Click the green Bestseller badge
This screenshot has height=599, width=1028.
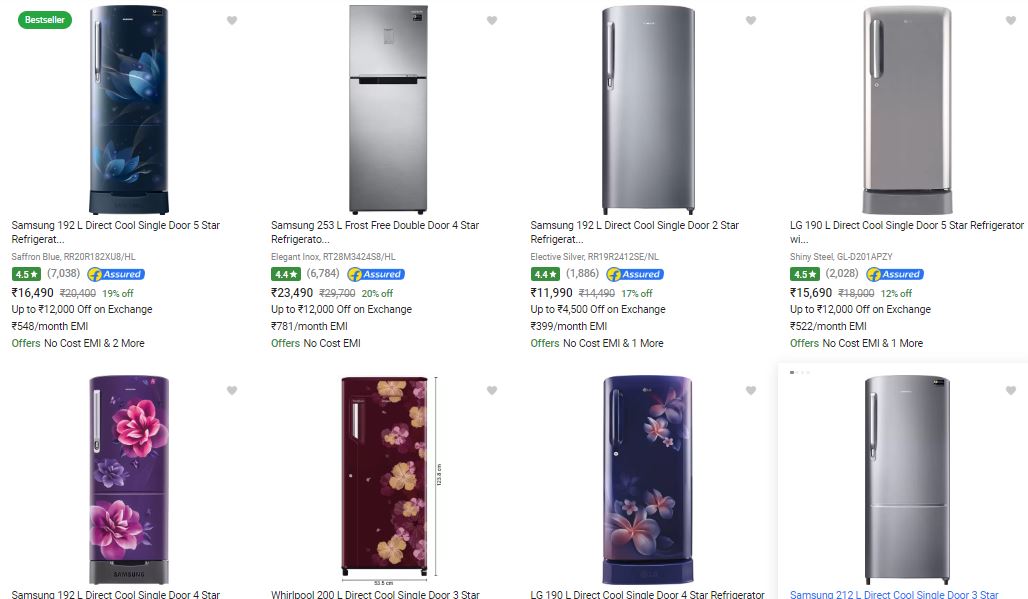pos(45,20)
